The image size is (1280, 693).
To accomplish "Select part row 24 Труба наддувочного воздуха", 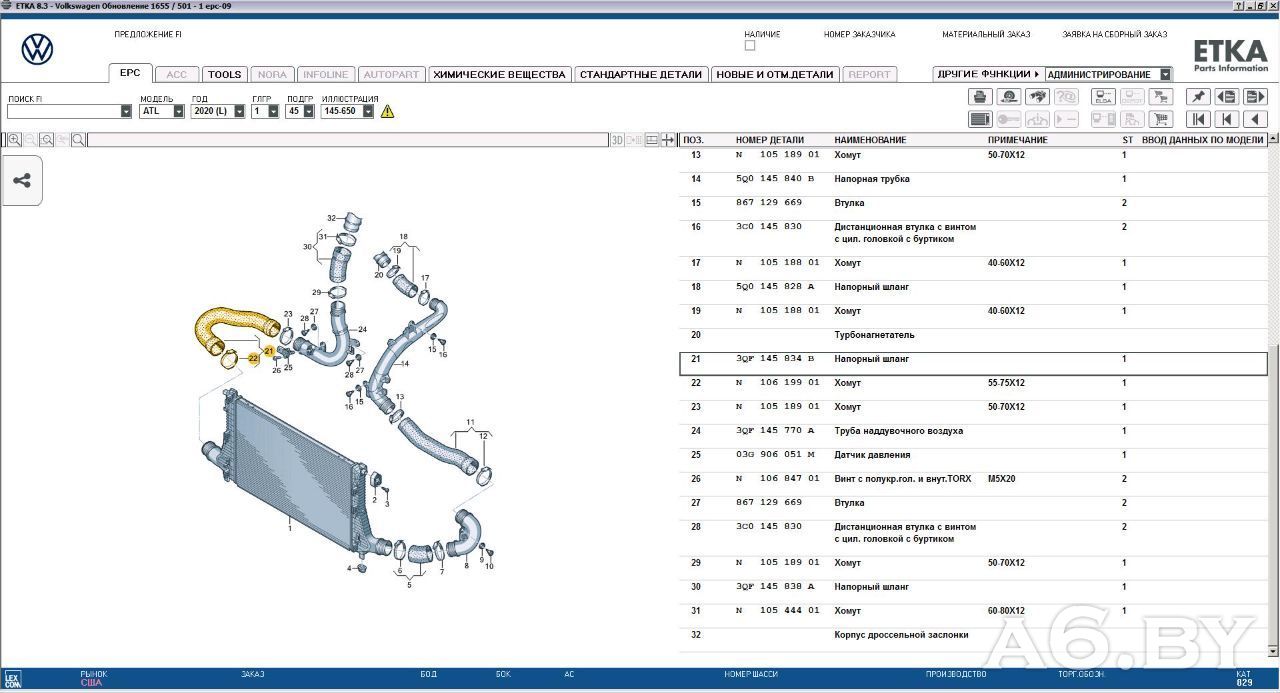I will (x=972, y=431).
